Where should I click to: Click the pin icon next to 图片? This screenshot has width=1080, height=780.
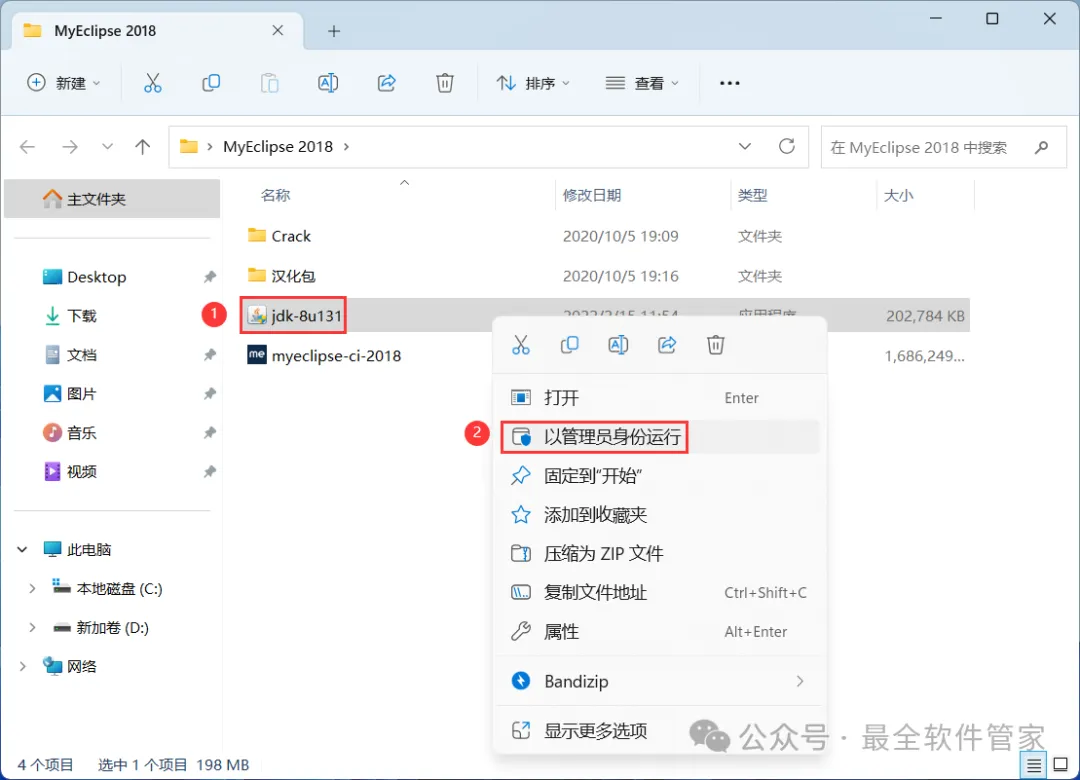point(209,393)
